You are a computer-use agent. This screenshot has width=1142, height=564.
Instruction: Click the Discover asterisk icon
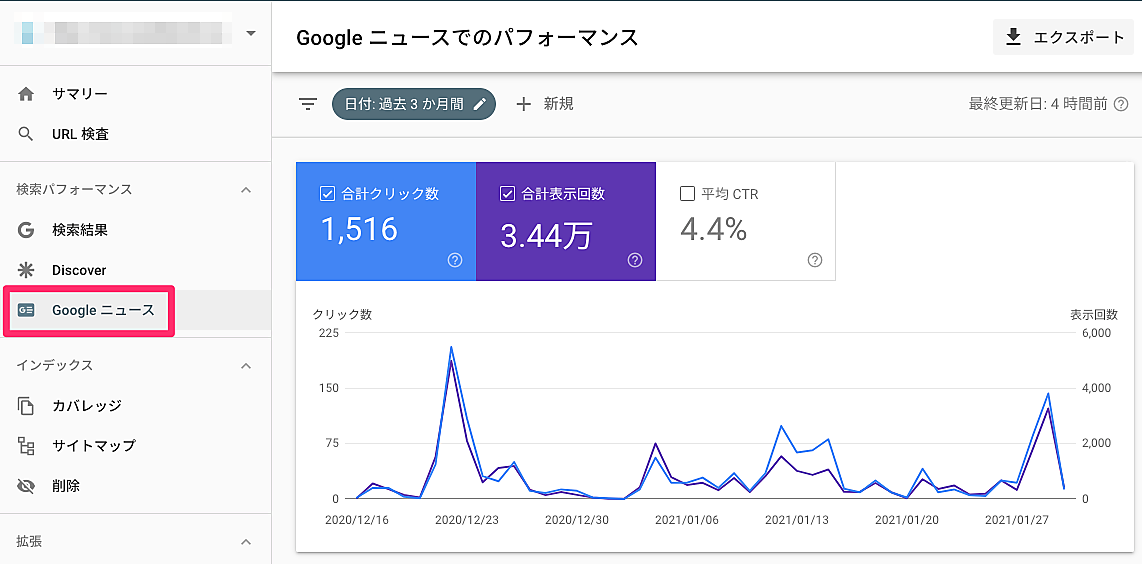point(26,270)
